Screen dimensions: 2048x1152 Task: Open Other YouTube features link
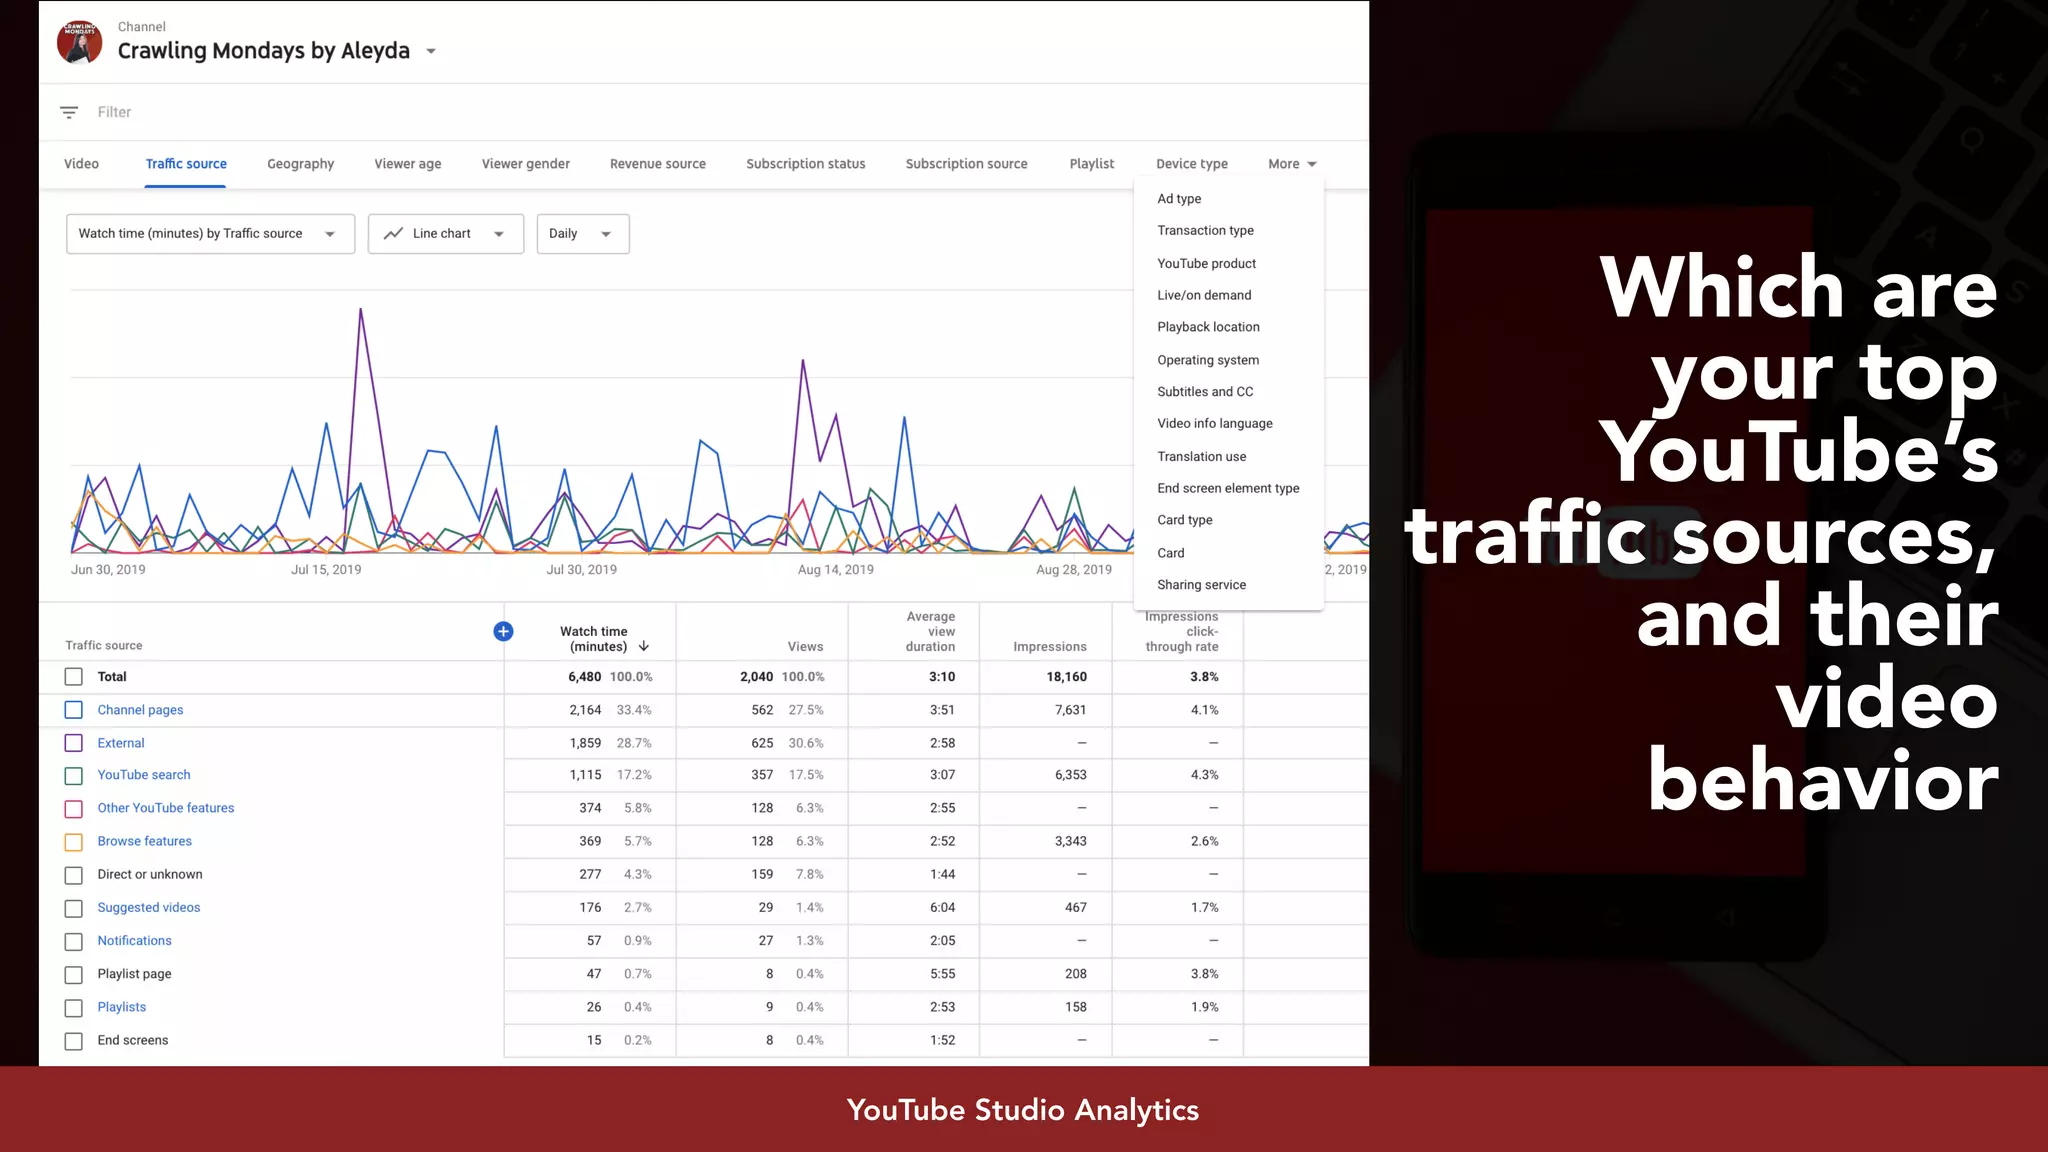click(166, 808)
